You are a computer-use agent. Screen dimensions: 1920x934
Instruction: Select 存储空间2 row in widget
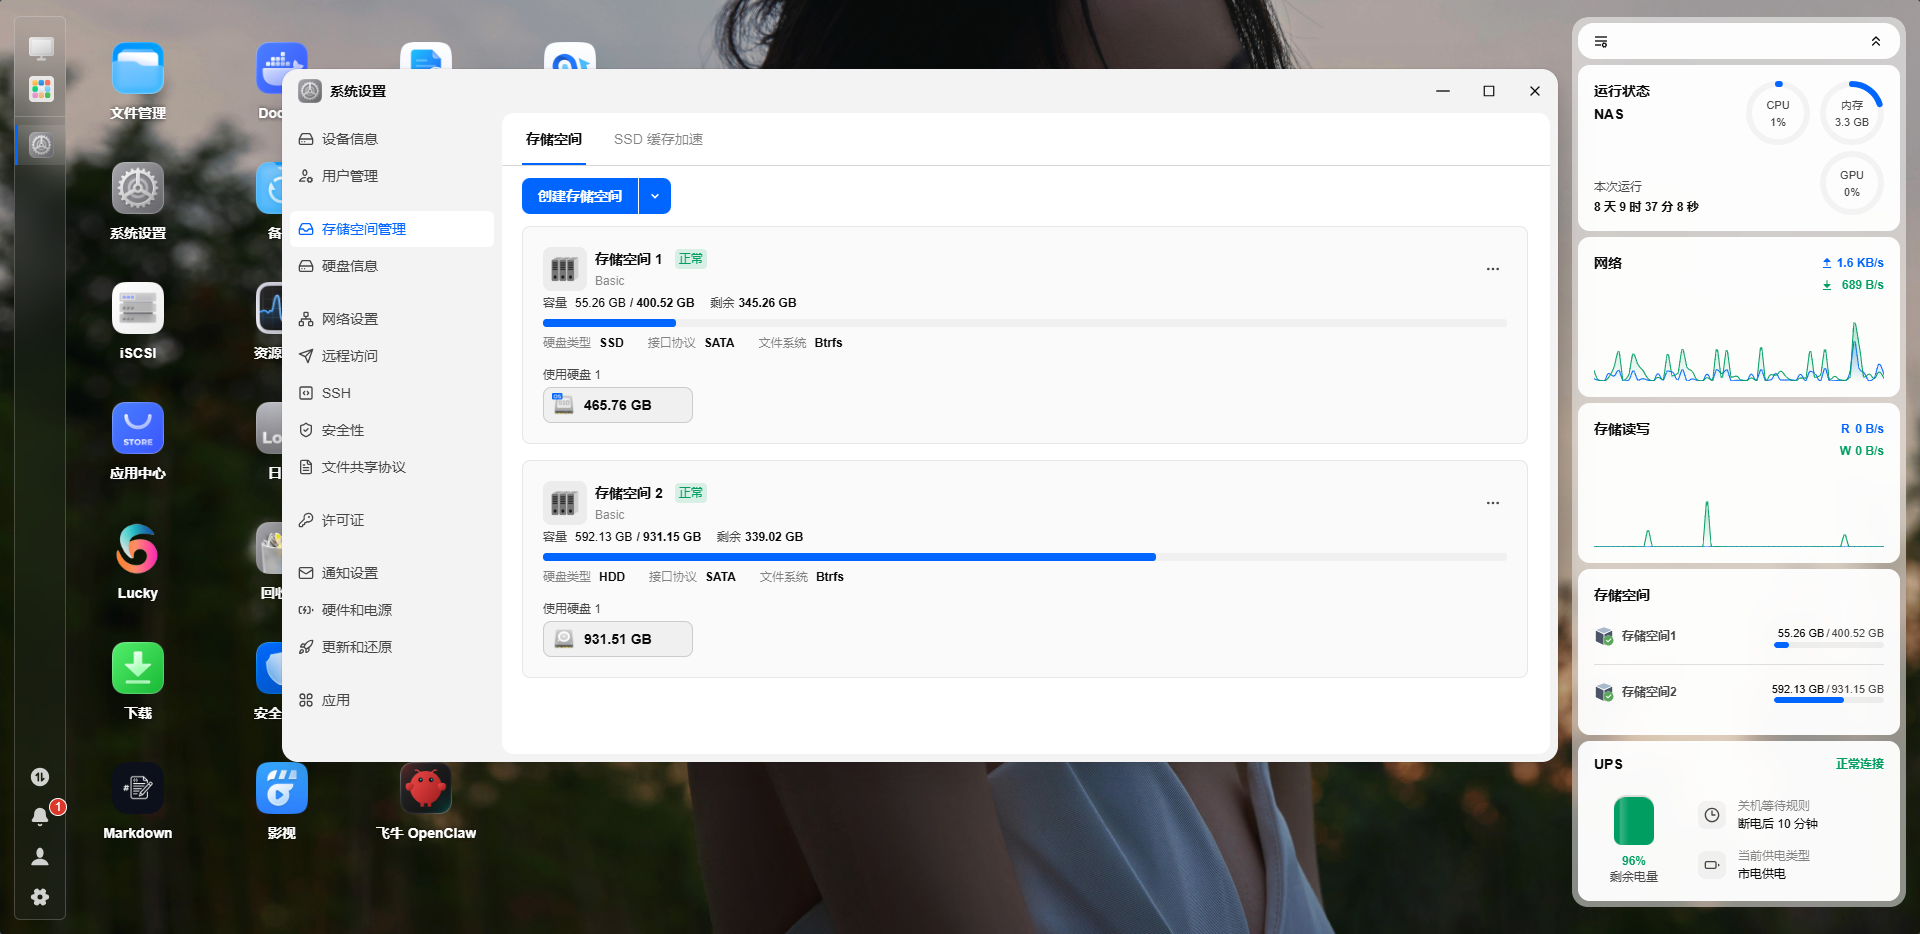point(1739,692)
